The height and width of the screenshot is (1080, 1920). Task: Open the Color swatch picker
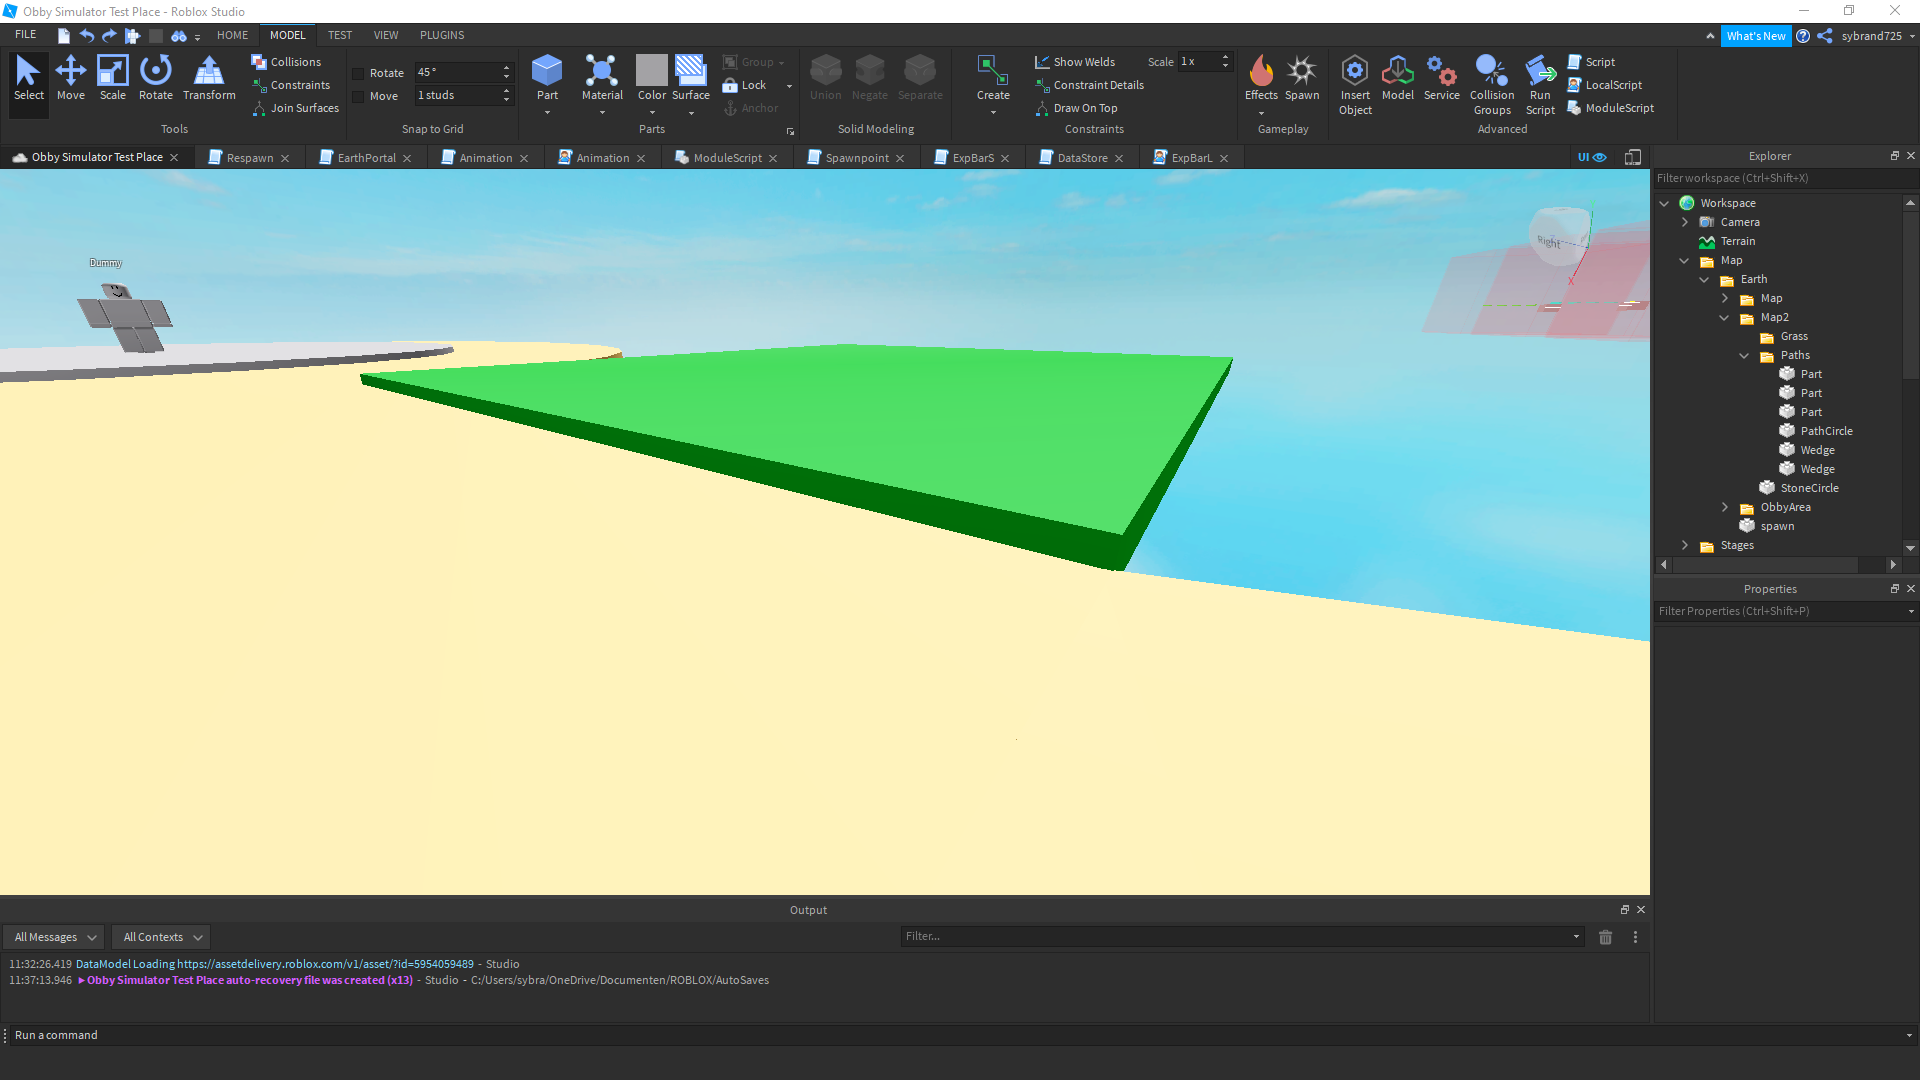(651, 72)
